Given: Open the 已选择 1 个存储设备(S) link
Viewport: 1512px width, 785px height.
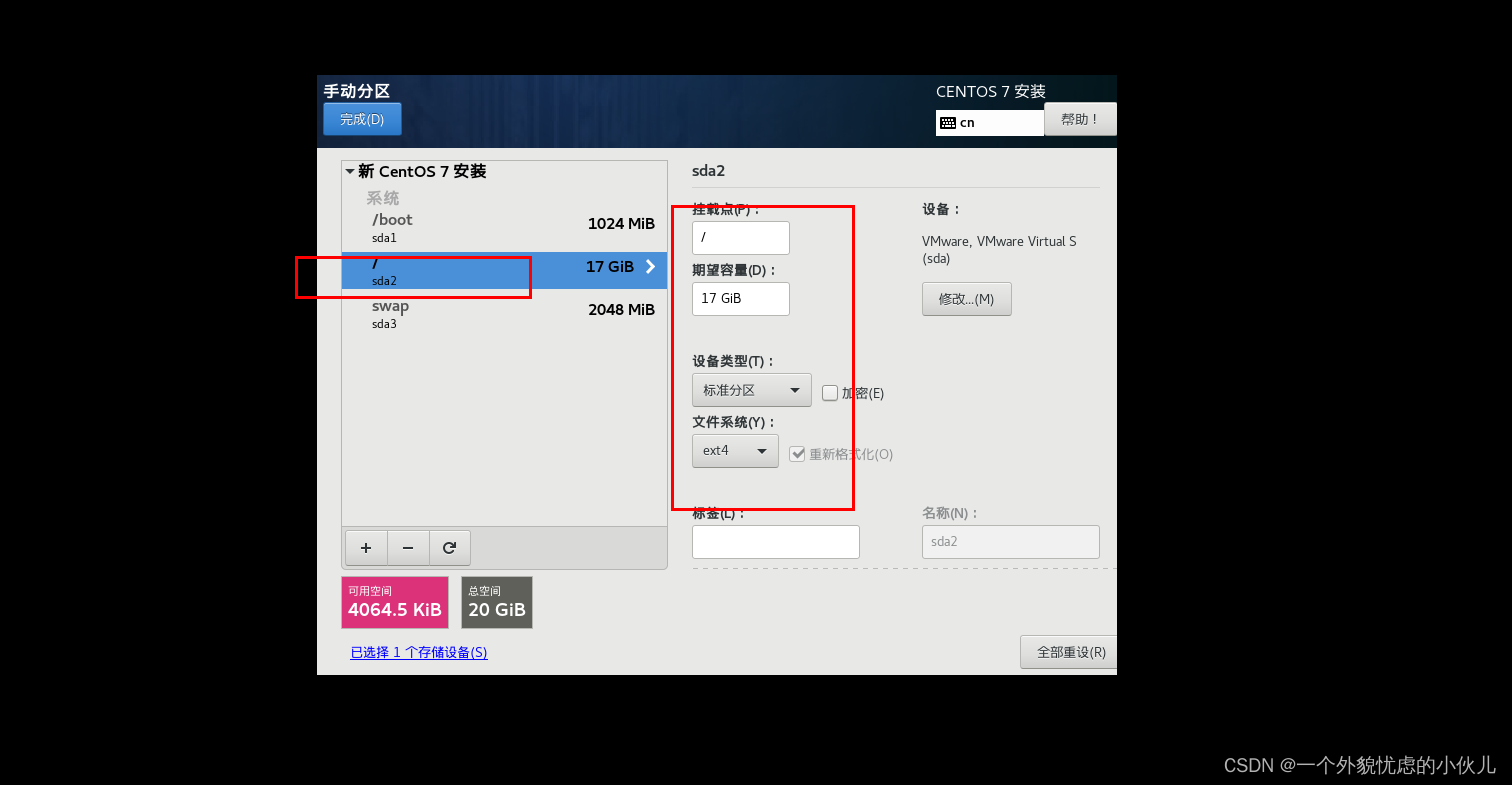Looking at the screenshot, I should point(419,652).
